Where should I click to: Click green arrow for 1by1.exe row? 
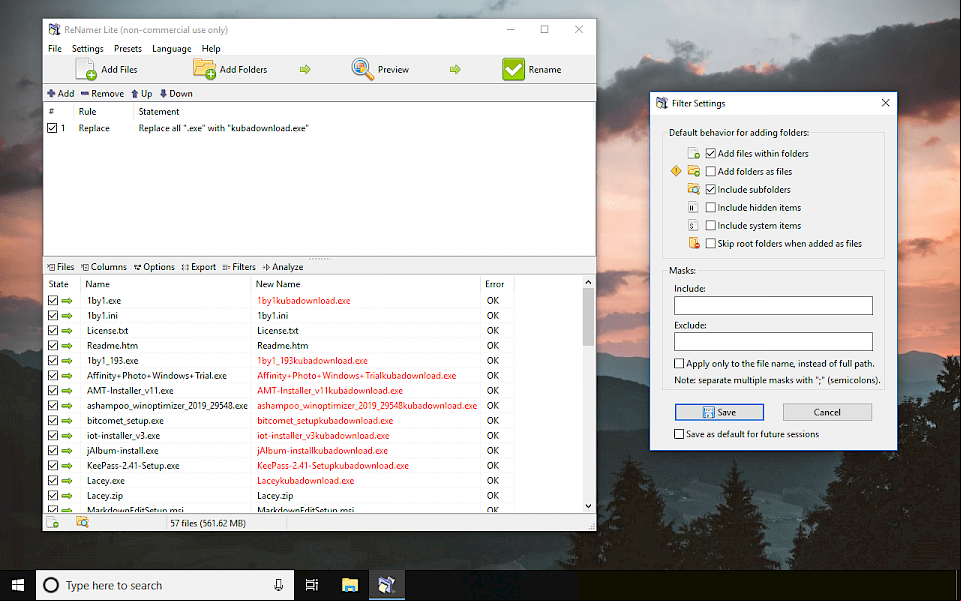click(67, 301)
